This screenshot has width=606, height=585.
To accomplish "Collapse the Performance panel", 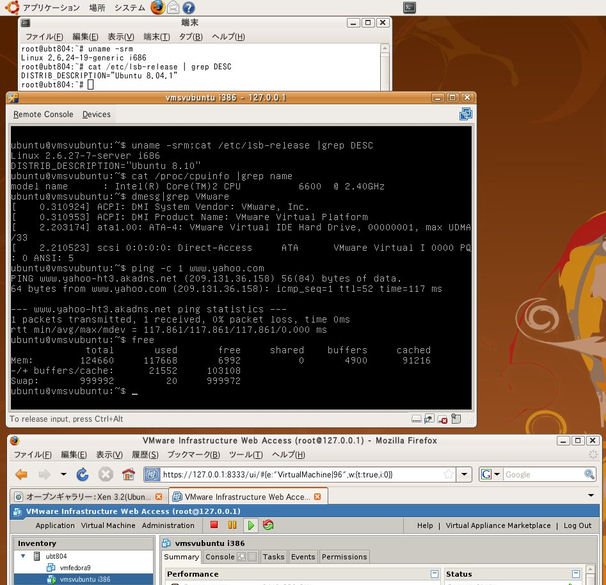I will 434,574.
